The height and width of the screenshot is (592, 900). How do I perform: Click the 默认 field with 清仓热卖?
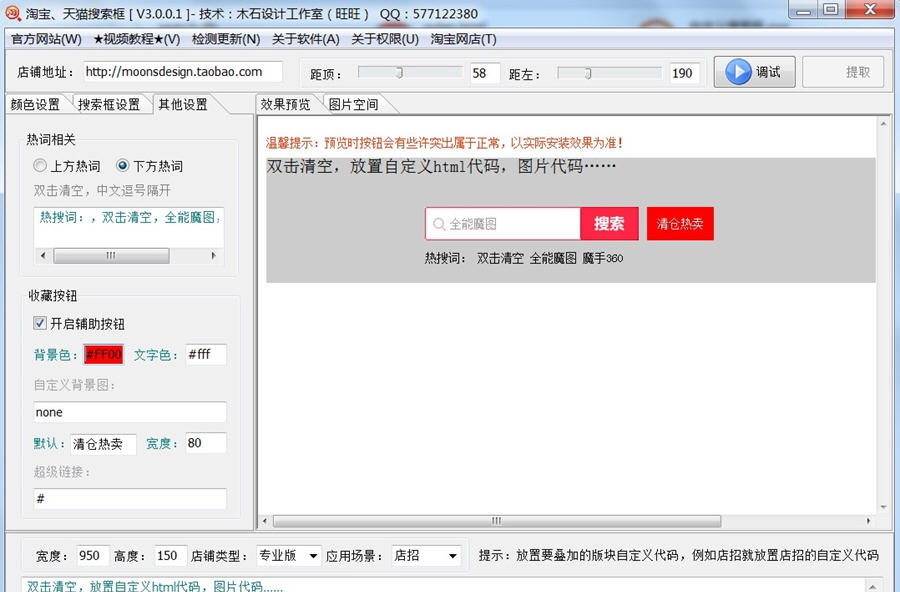(103, 443)
